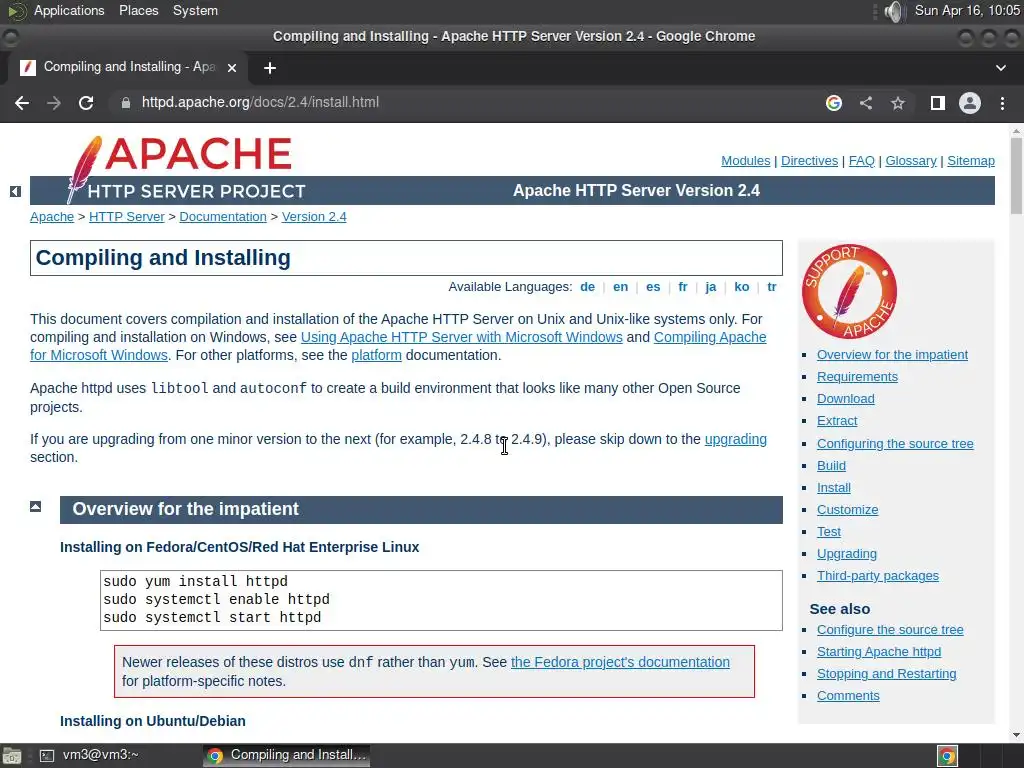Open a new tab with plus button

270,68
